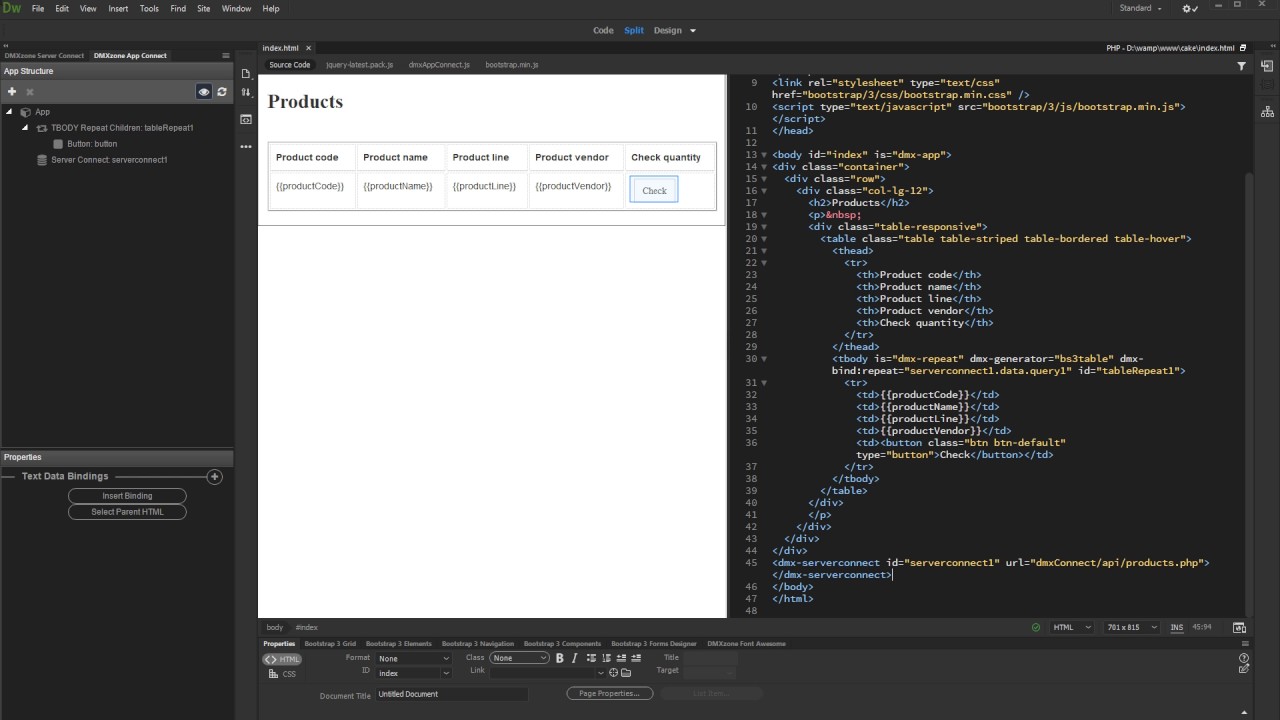1280x720 pixels.
Task: Open the File menu
Action: [38, 8]
